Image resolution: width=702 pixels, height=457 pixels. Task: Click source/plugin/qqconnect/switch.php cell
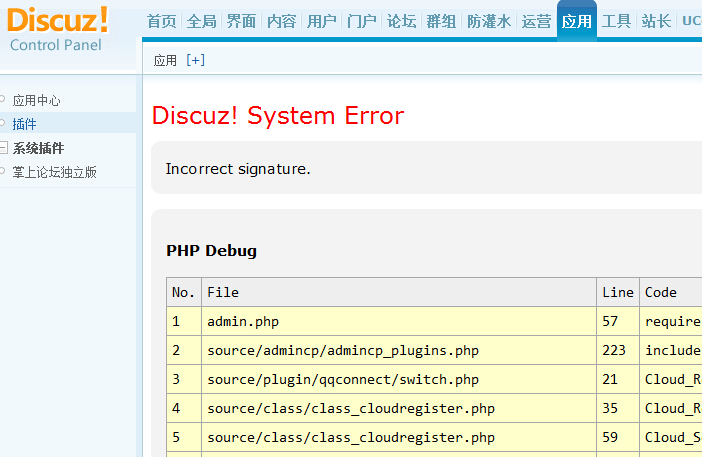point(399,380)
